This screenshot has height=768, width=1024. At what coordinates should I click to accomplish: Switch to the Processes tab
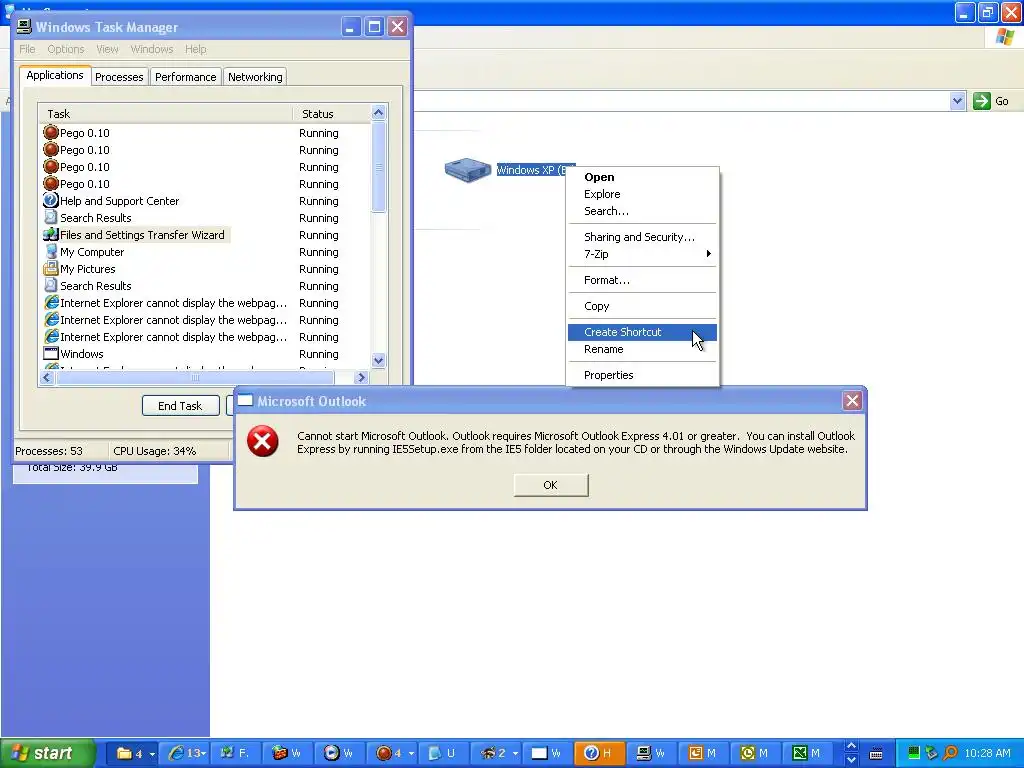pos(119,76)
